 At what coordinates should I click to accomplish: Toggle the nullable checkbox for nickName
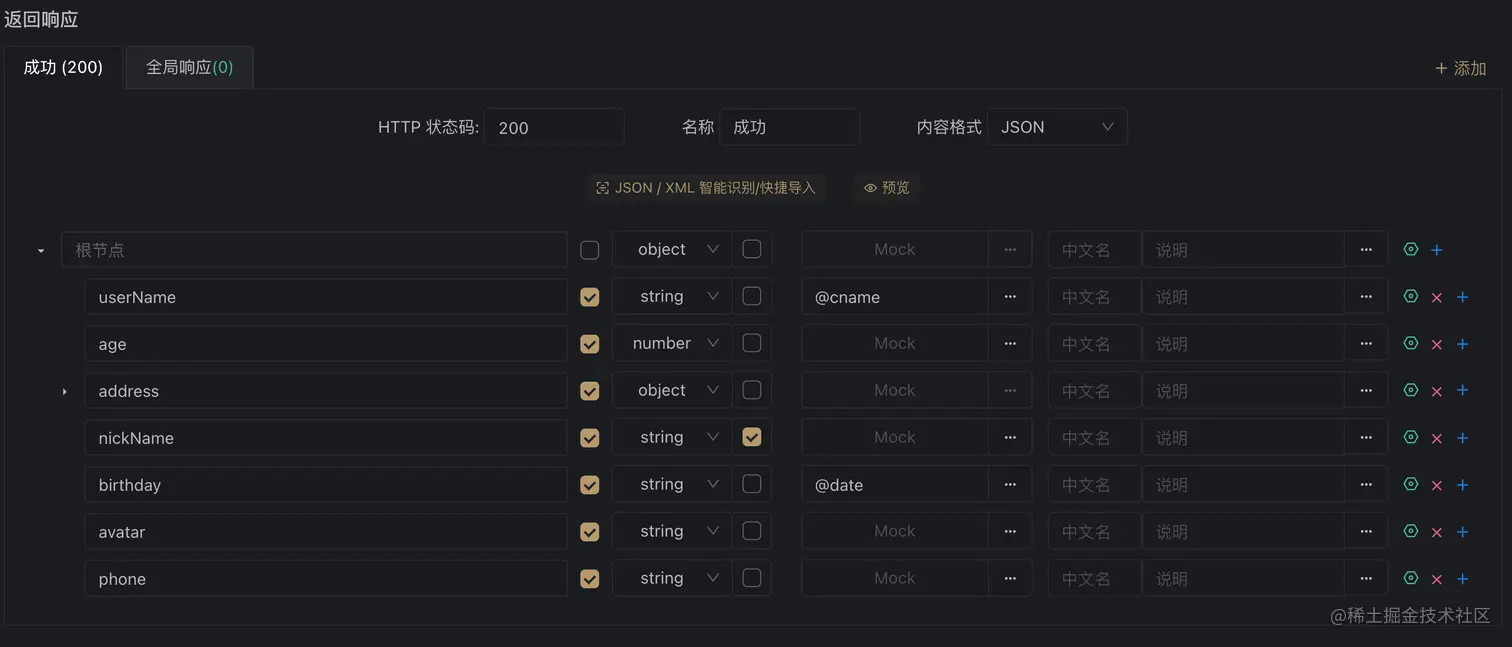pos(752,437)
